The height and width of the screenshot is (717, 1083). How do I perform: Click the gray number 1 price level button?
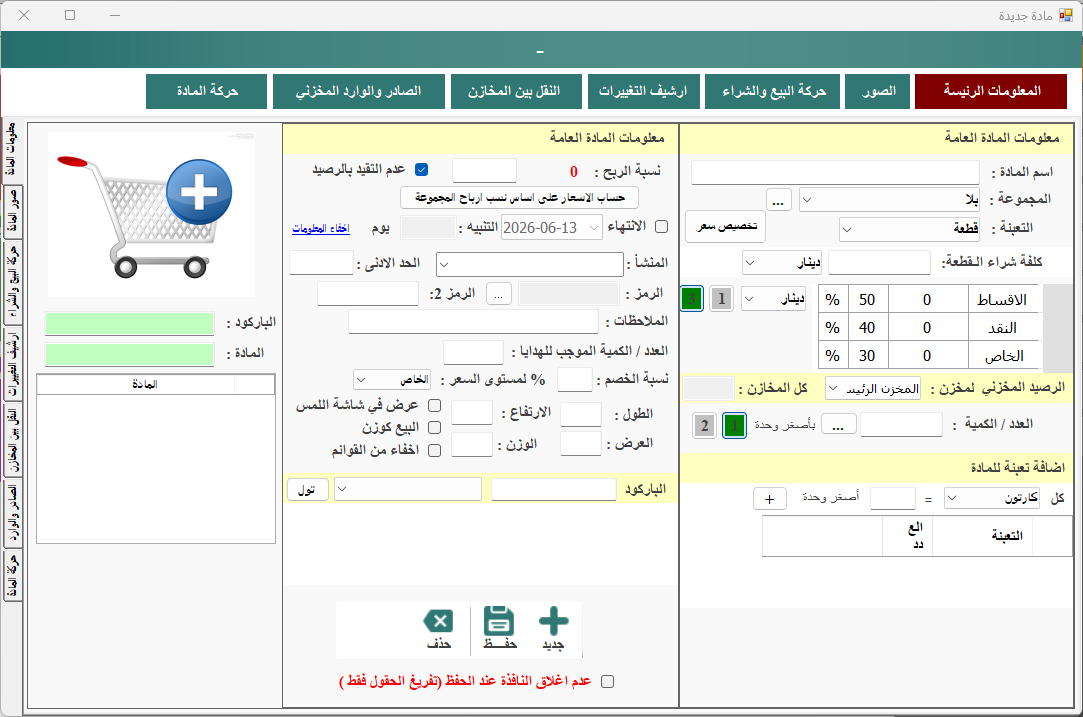point(721,298)
